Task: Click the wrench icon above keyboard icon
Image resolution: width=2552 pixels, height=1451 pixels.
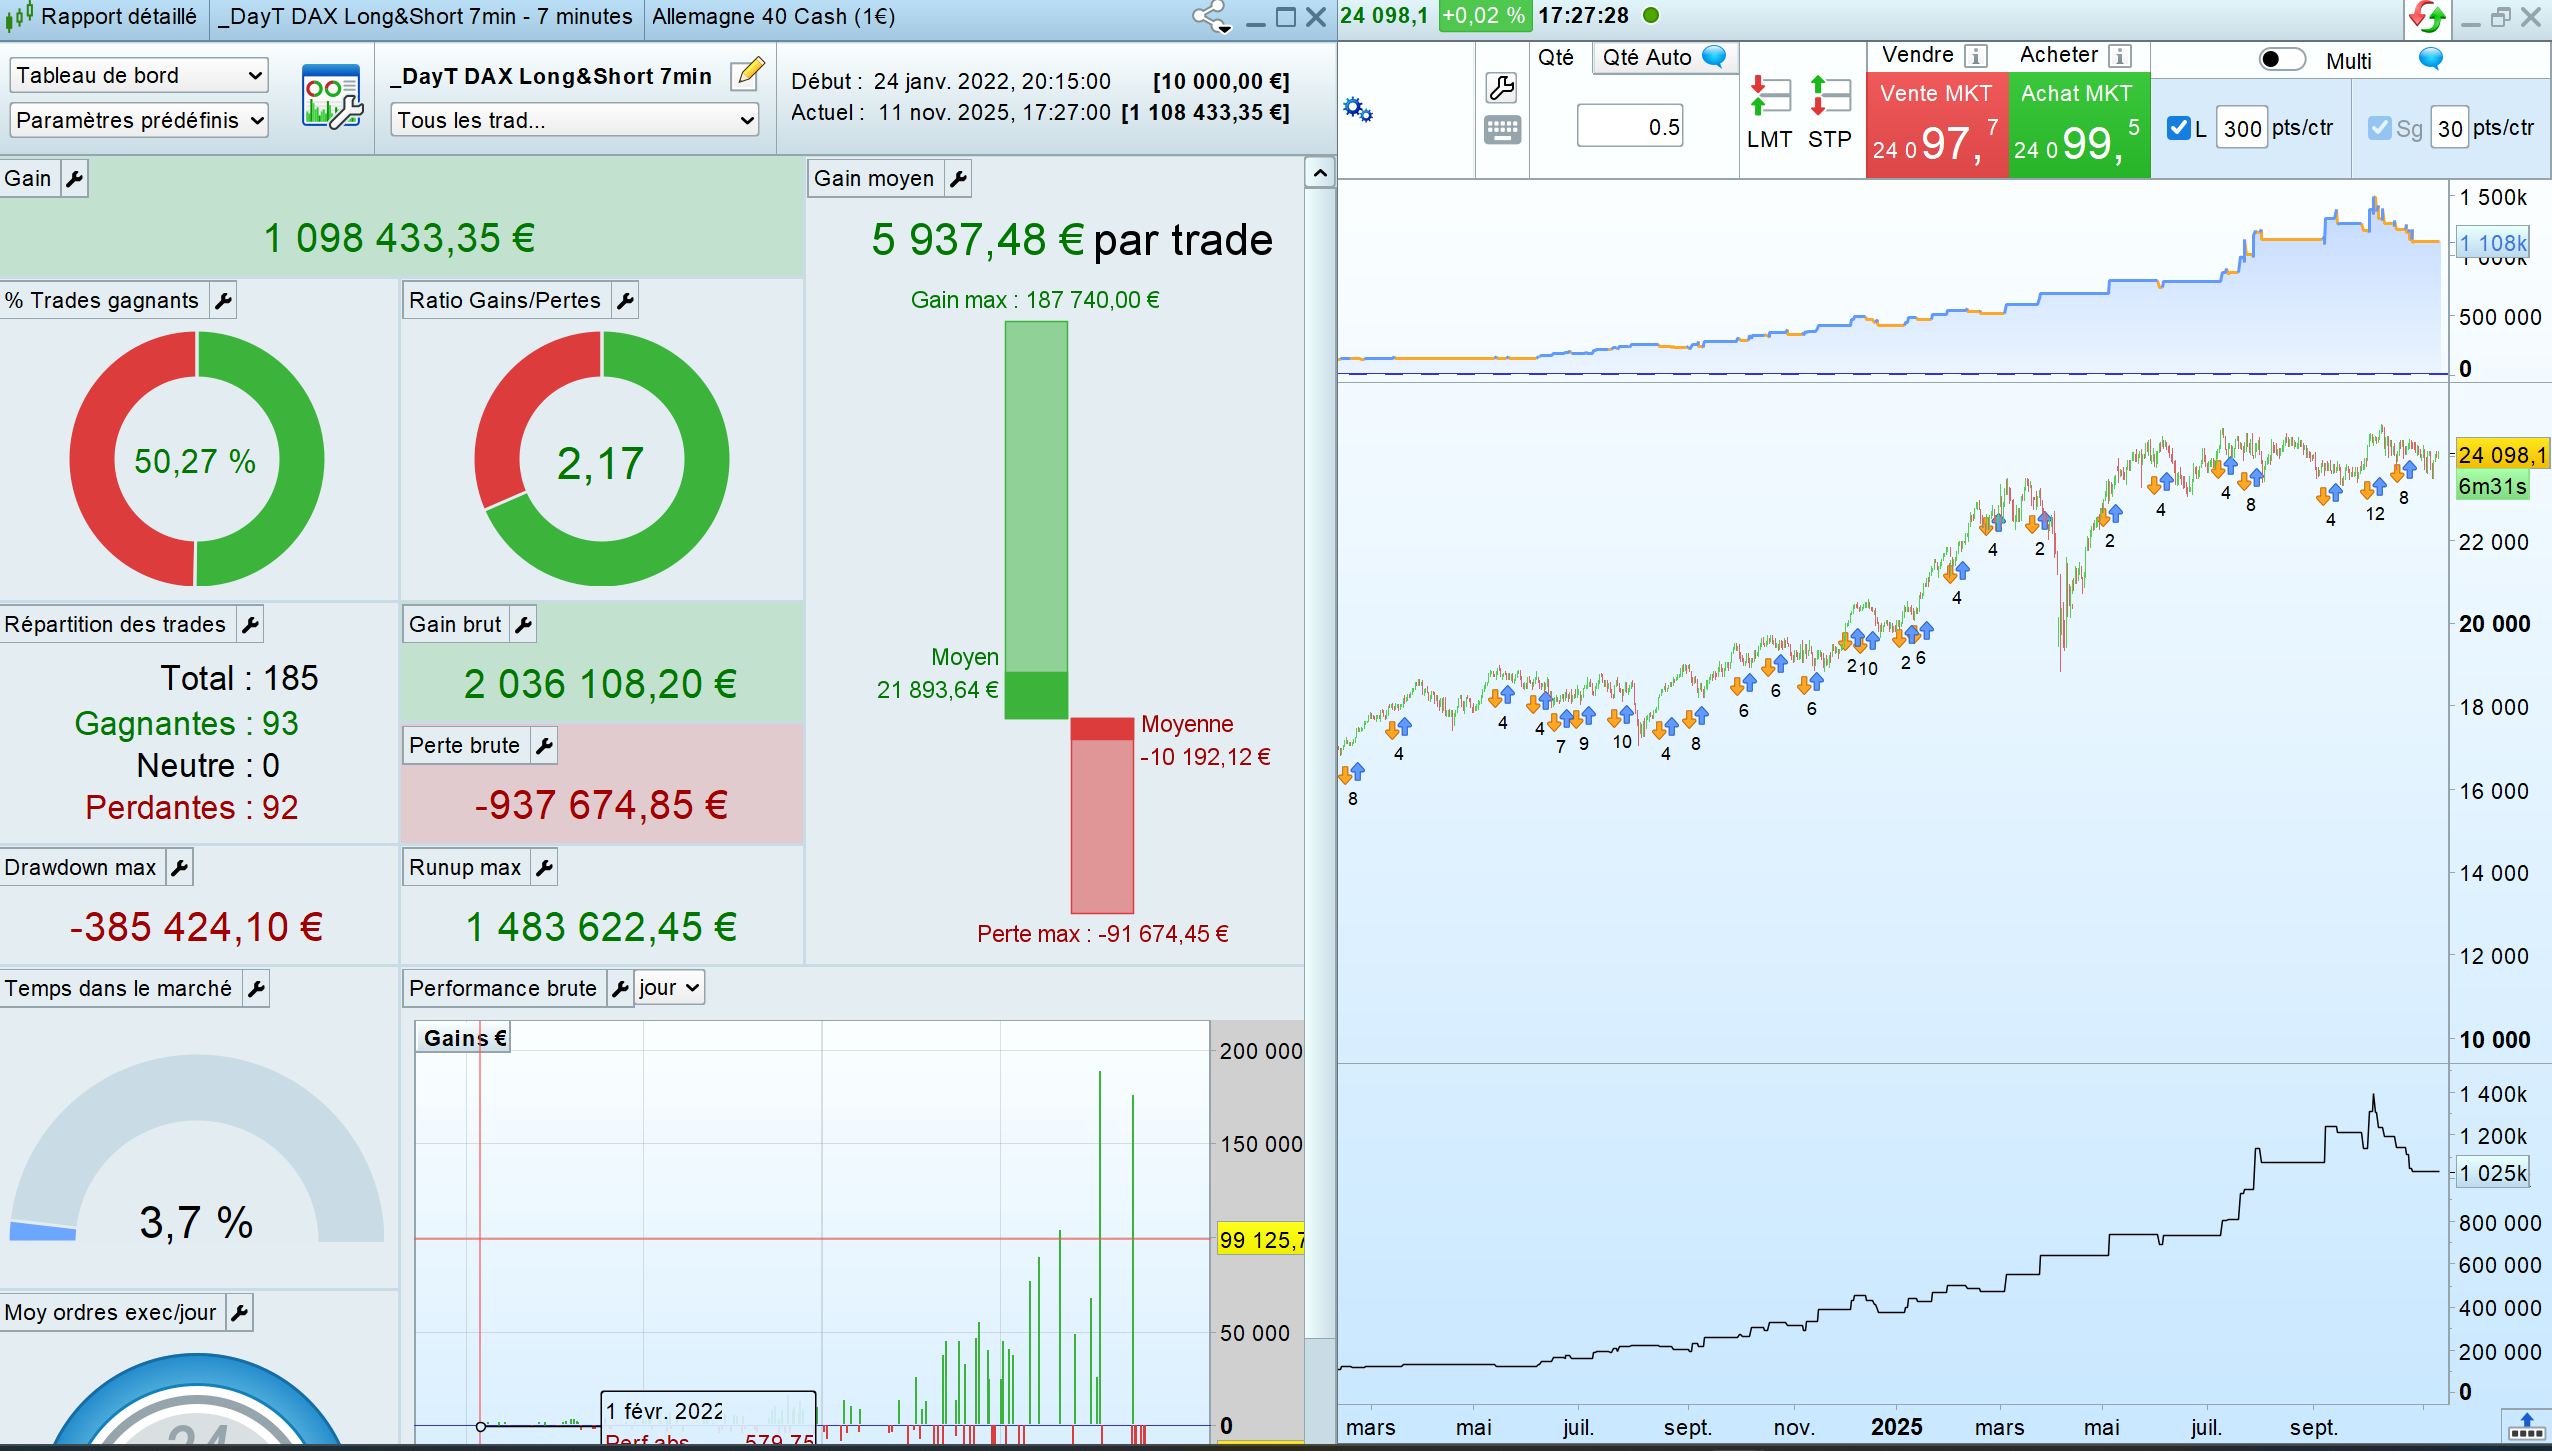Action: [1501, 88]
